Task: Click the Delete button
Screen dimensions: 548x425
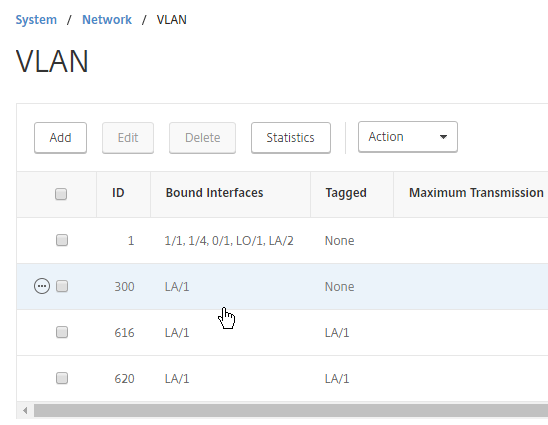Action: [202, 138]
